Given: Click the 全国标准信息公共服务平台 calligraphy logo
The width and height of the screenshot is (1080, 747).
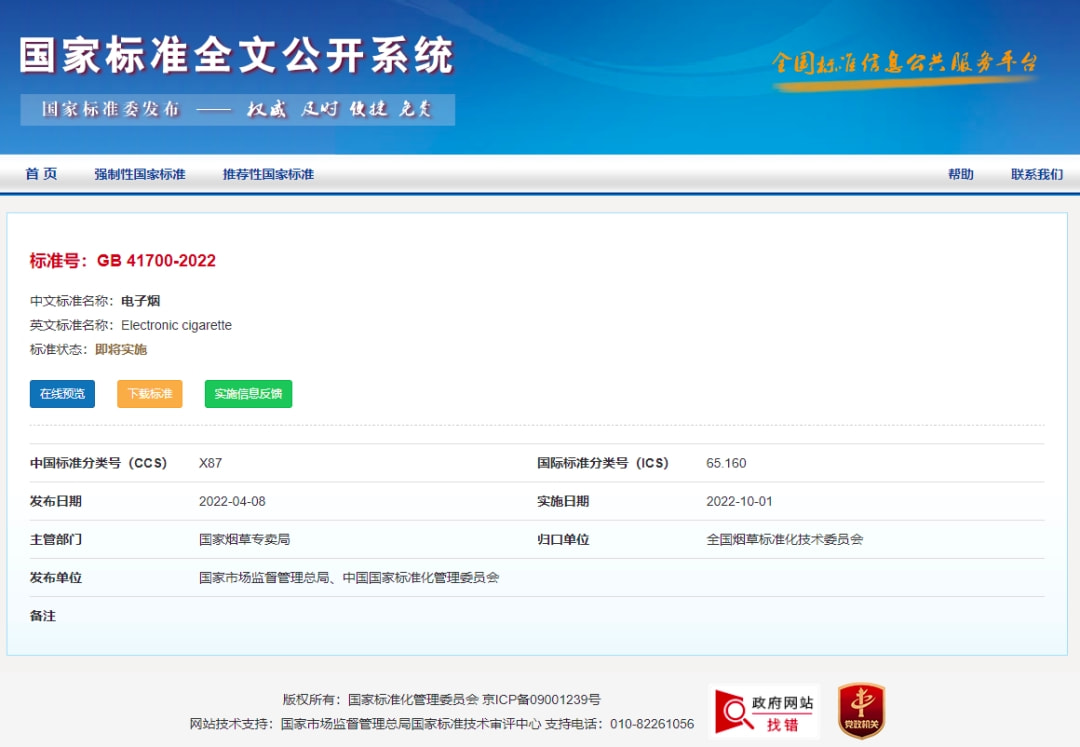Looking at the screenshot, I should 905,63.
